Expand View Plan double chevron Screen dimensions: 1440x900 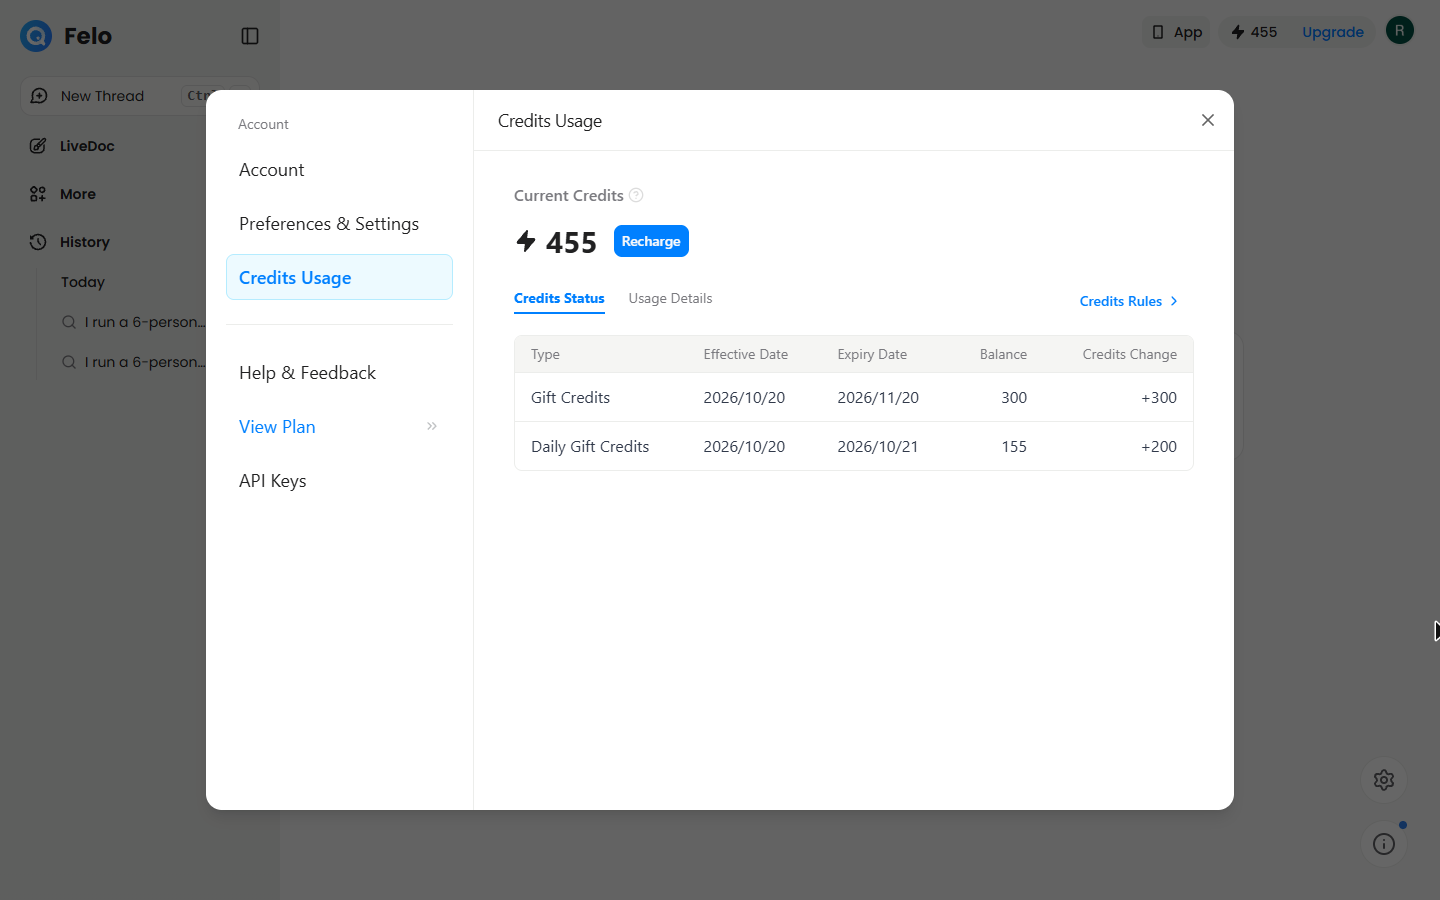(432, 426)
